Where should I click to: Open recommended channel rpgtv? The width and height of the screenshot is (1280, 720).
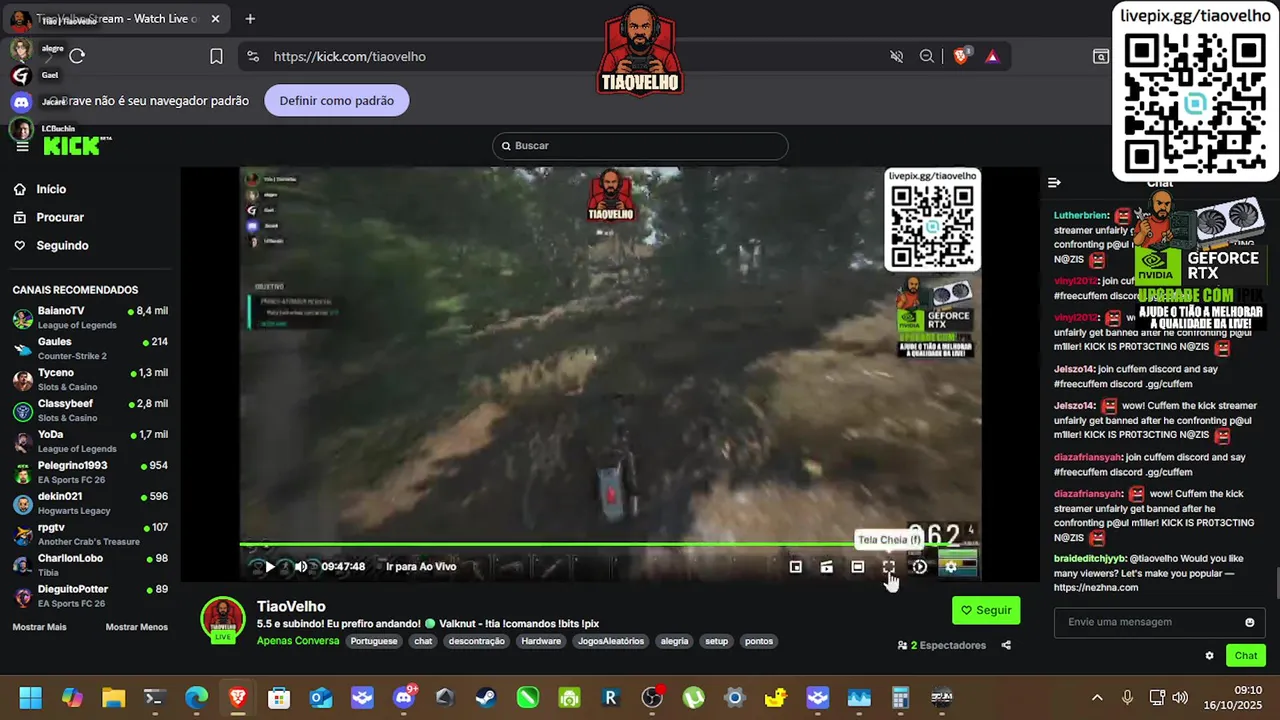pyautogui.click(x=90, y=535)
